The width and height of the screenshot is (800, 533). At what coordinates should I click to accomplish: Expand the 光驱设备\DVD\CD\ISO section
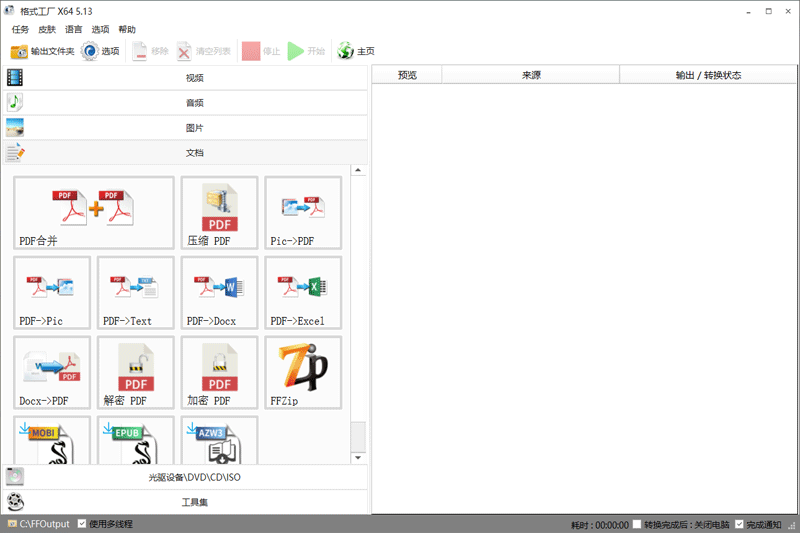pos(185,477)
